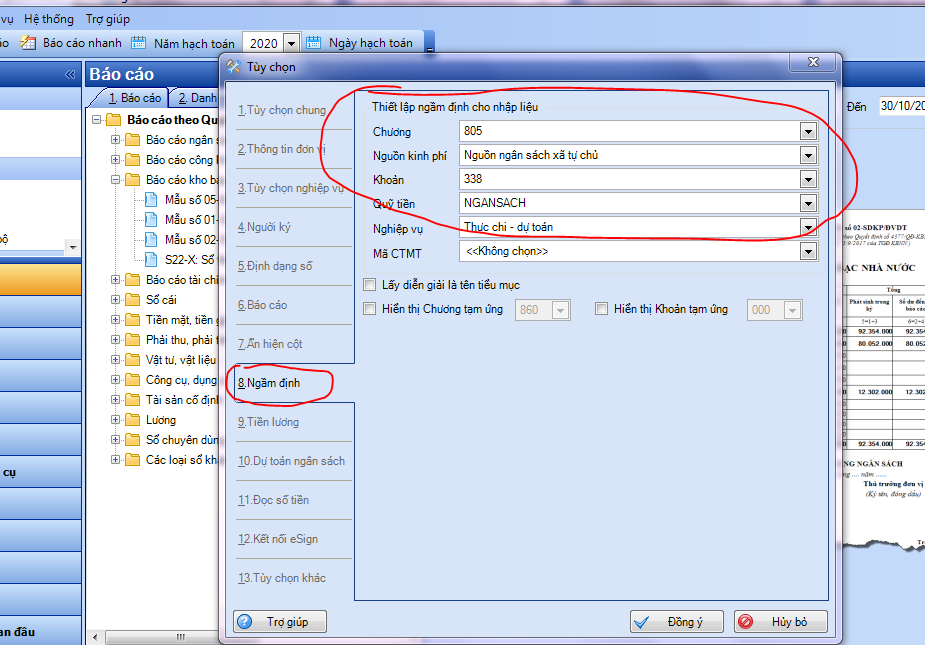
Task: Open the Trợ giúp menu
Action: click(107, 19)
